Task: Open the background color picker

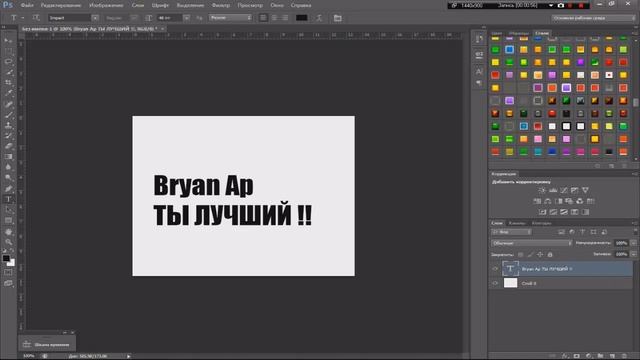Action: [11, 263]
